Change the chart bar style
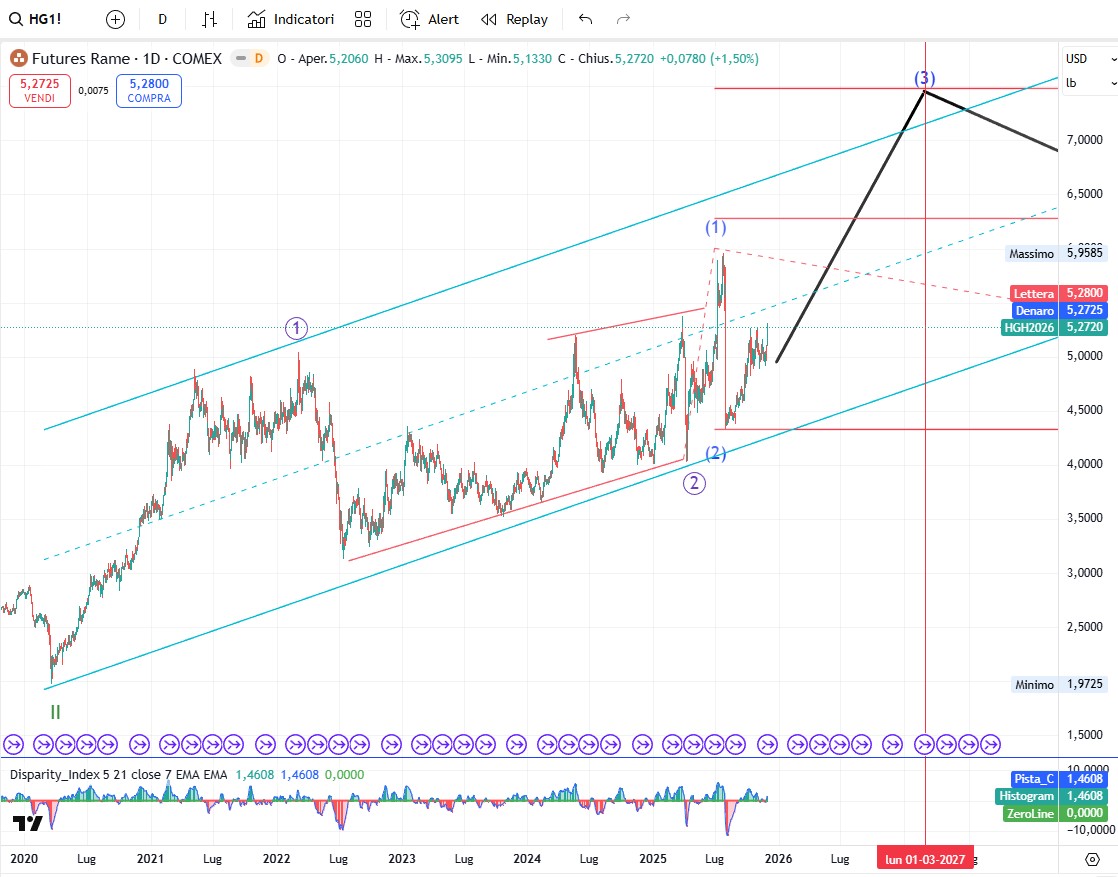Viewport: 1118px width, 877px height. (209, 19)
